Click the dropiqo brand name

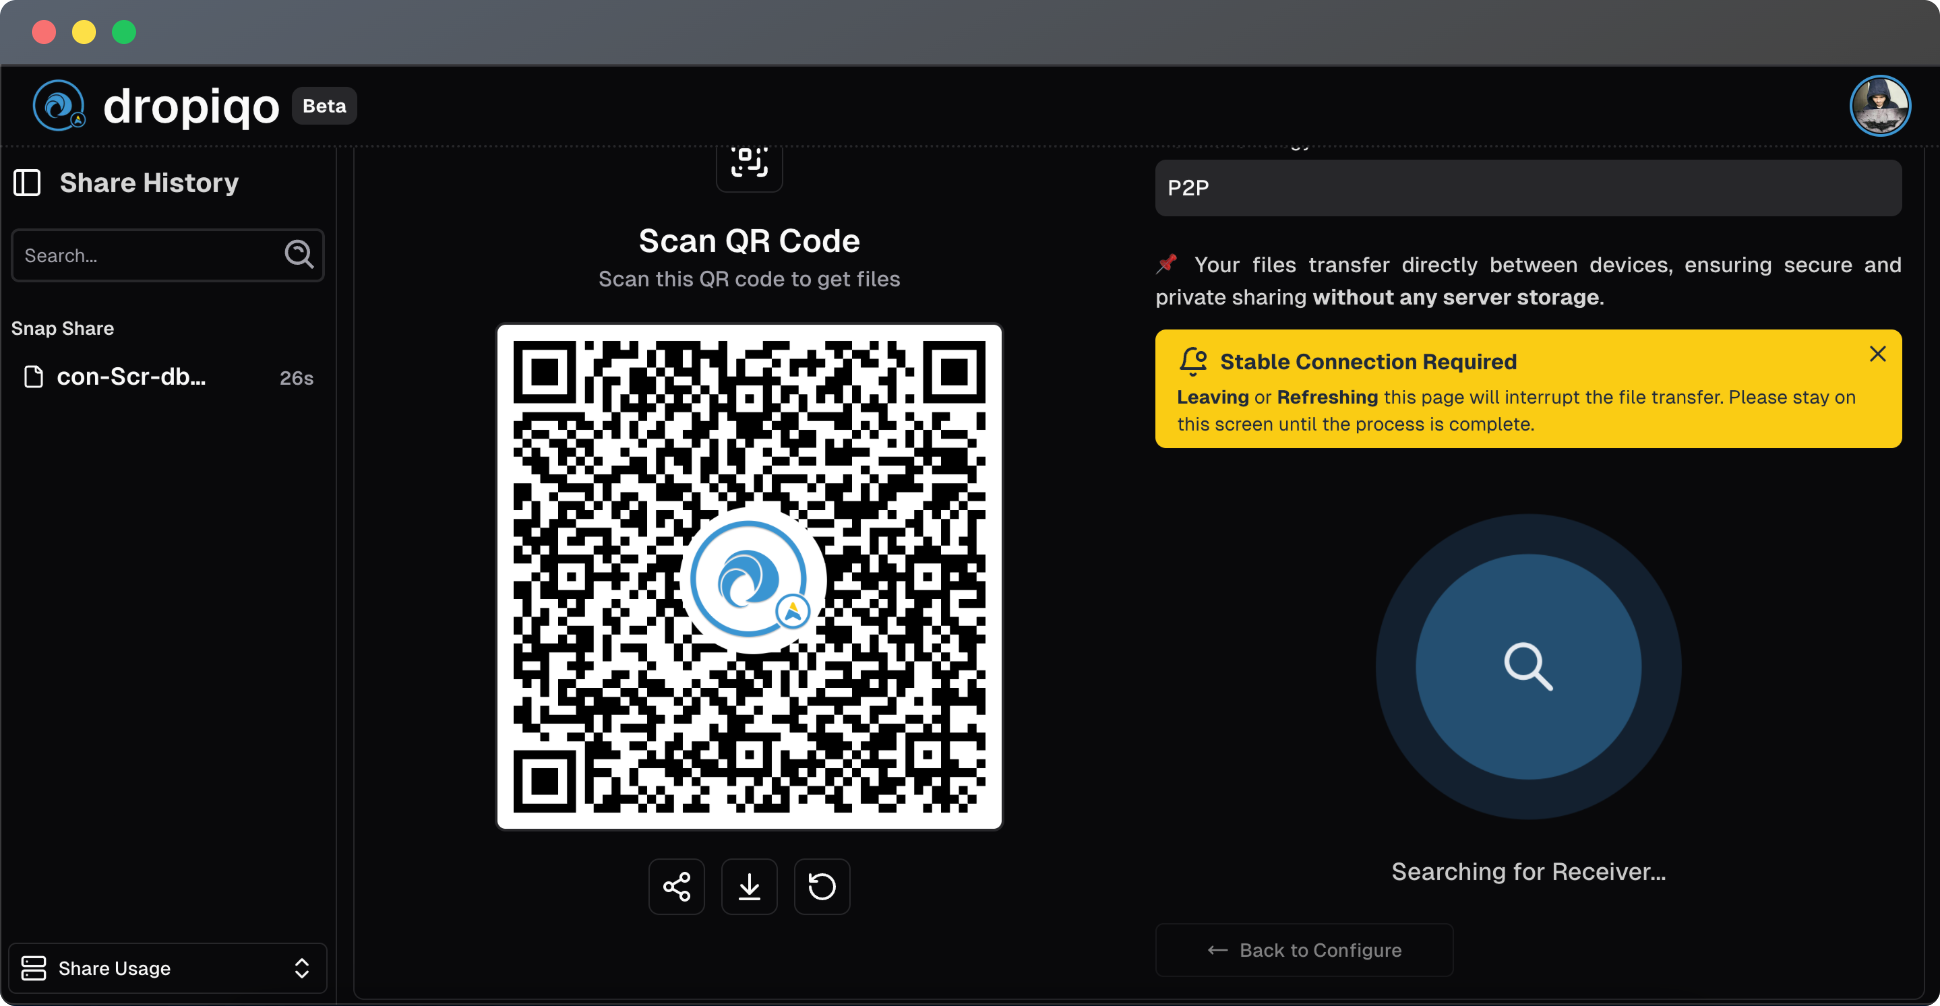191,106
